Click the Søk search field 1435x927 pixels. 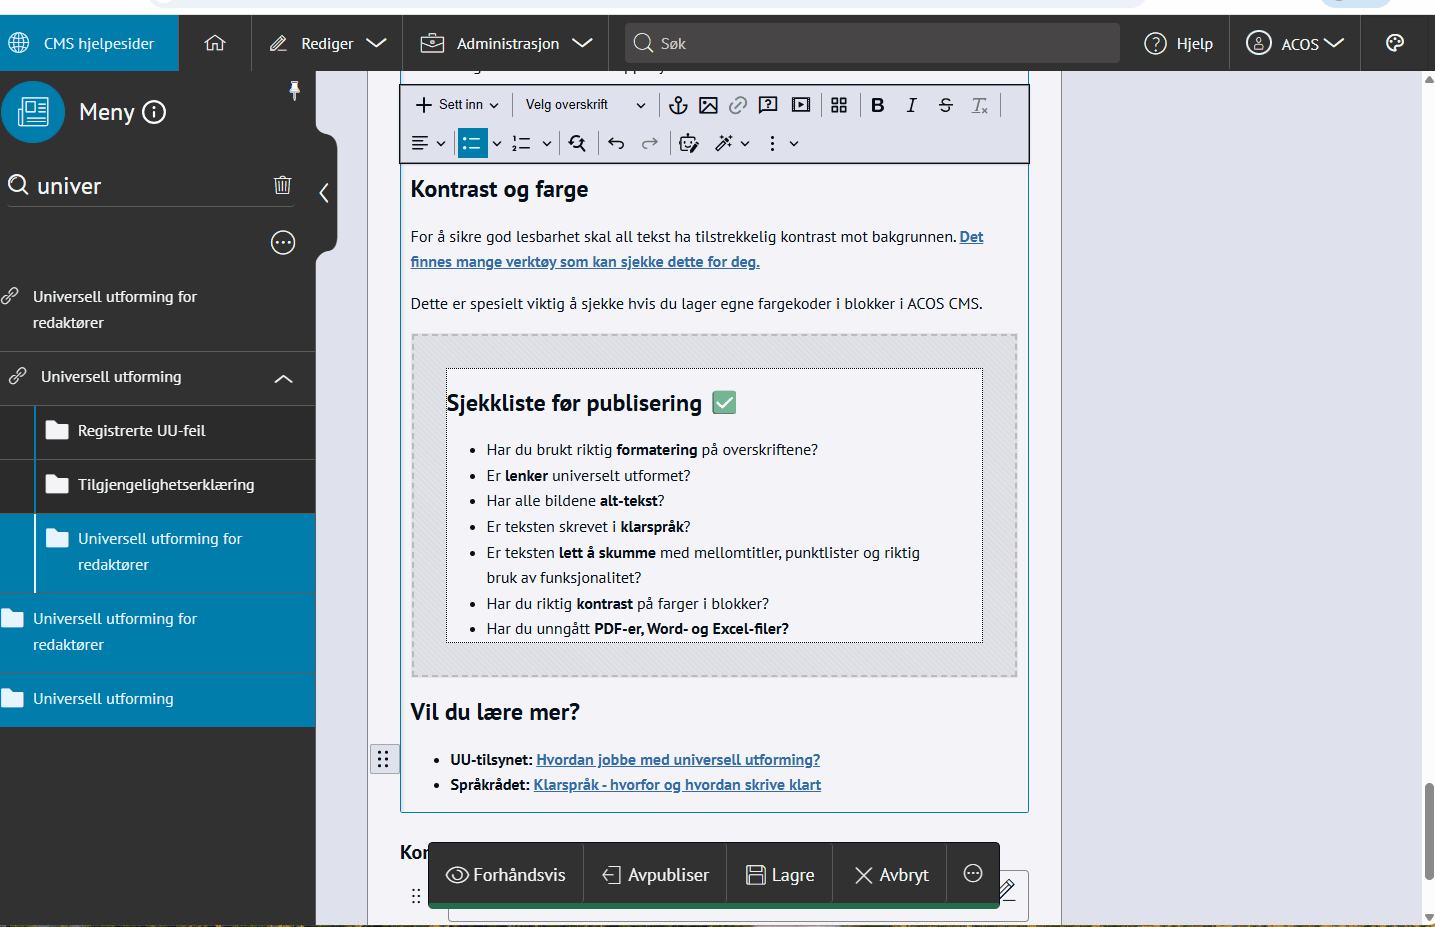pyautogui.click(x=872, y=43)
